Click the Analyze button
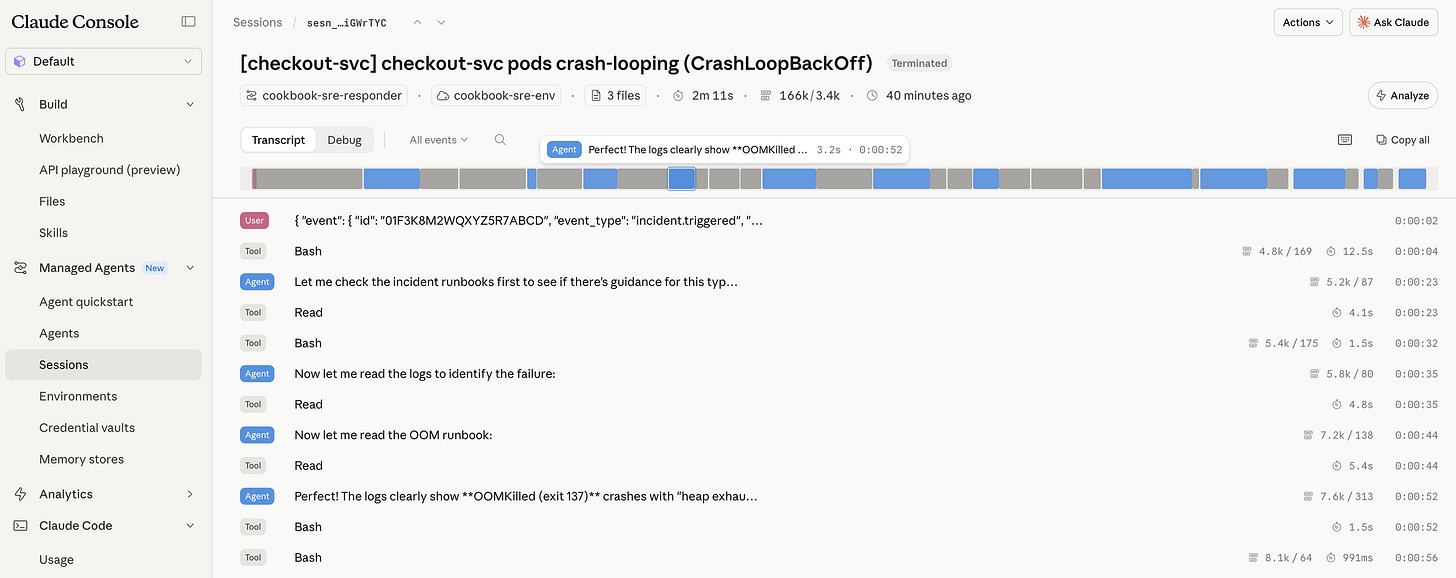The image size is (1456, 578). [1401, 95]
